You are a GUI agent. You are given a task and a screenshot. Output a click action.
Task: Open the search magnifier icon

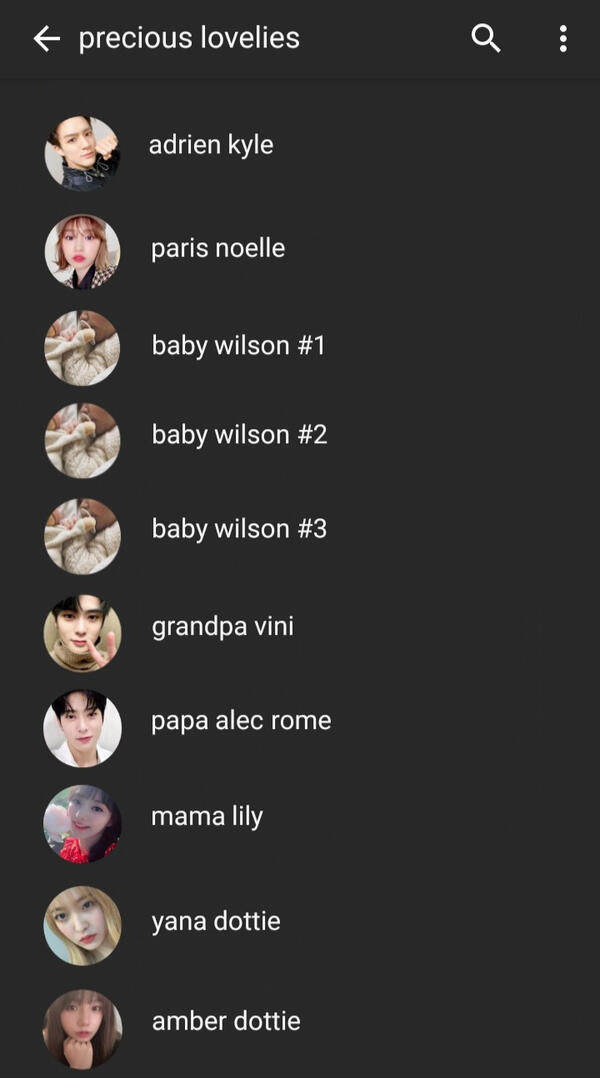coord(486,38)
